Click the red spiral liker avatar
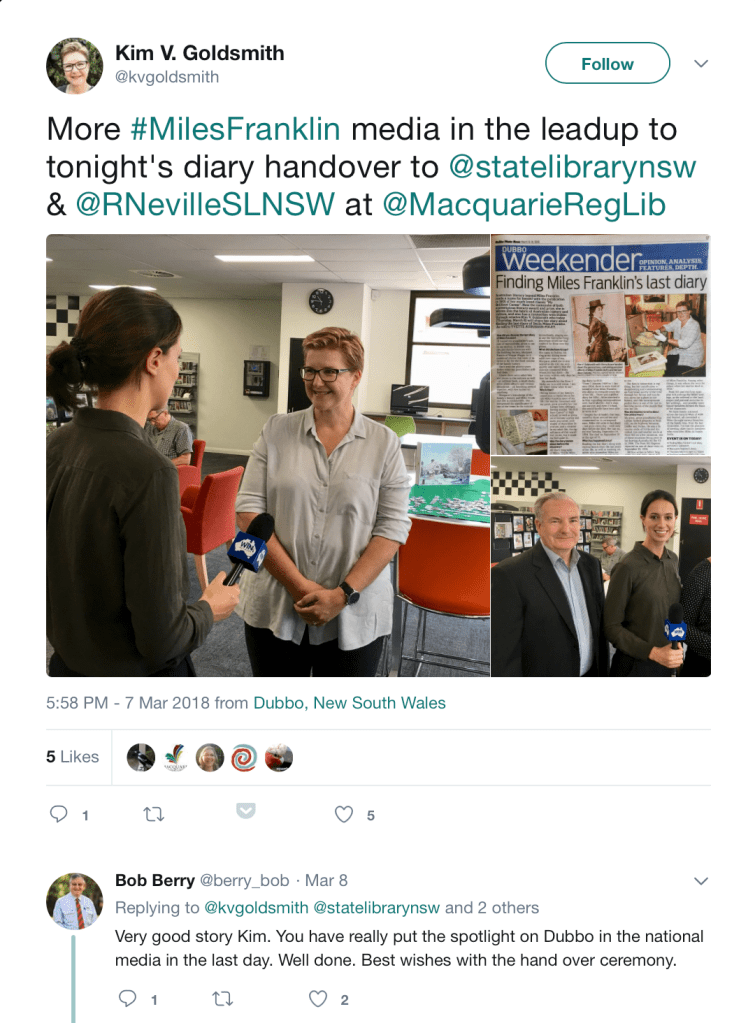755x1023 pixels. tap(244, 757)
